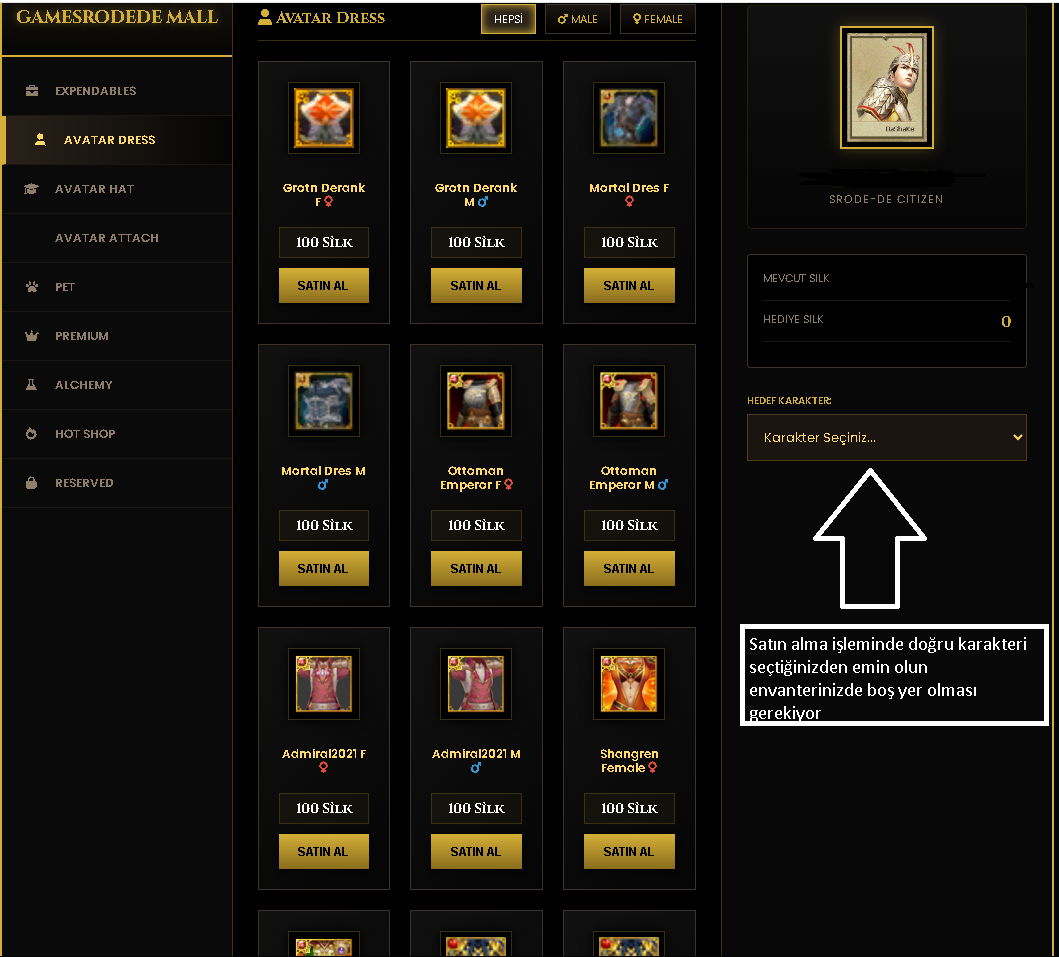Image resolution: width=1059 pixels, height=957 pixels.
Task: Select the Pet paw icon
Action: coord(31,287)
